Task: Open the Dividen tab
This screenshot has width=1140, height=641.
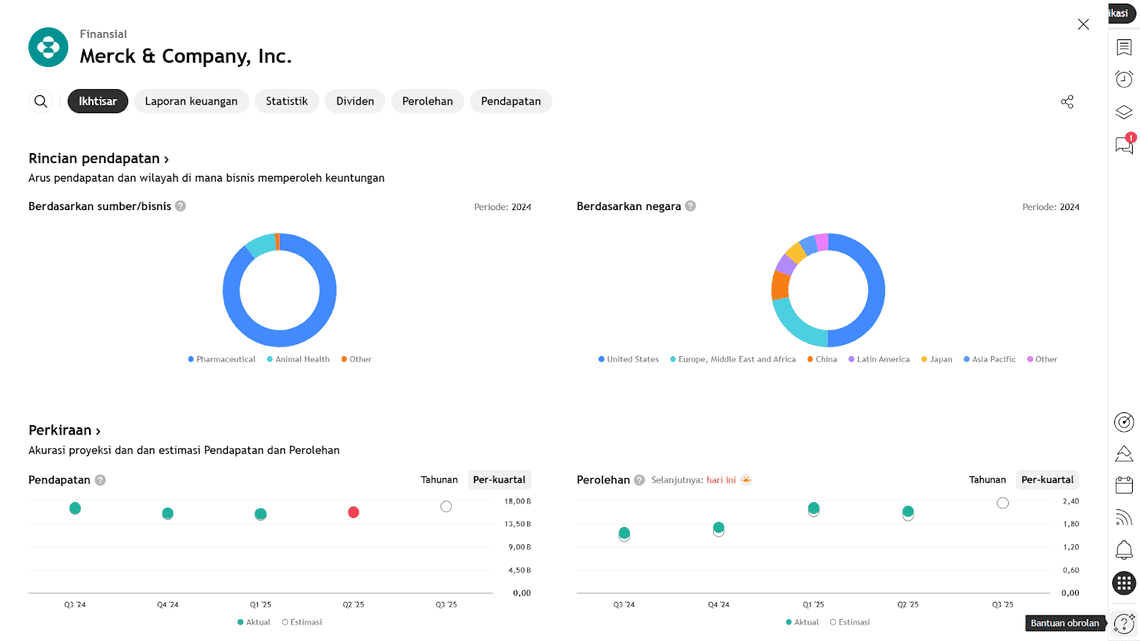Action: tap(355, 101)
